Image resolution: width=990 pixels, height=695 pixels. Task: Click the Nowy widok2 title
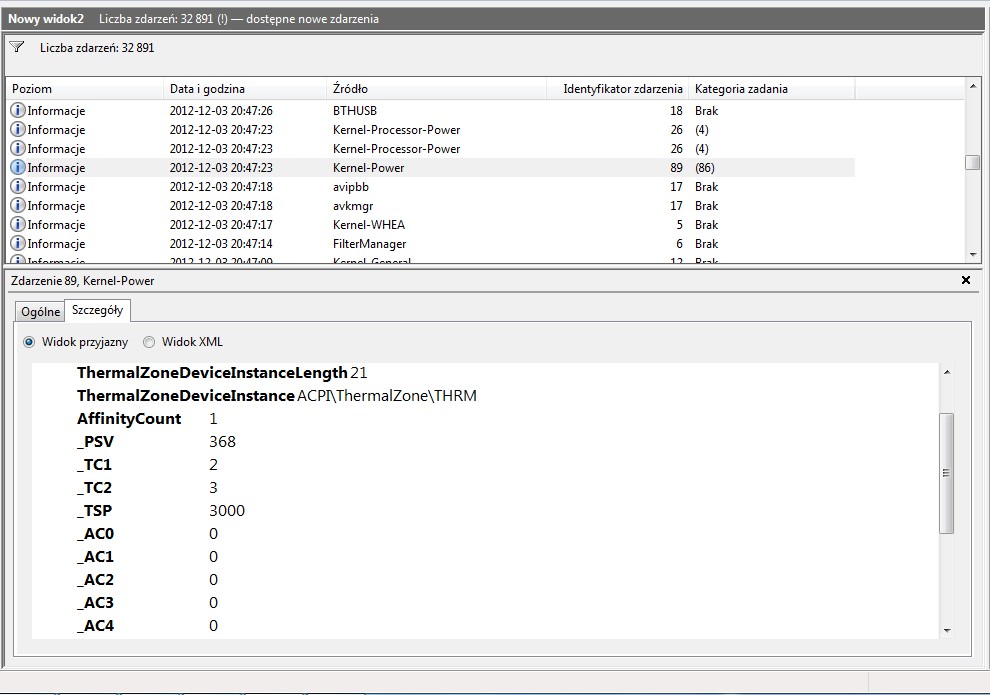45,19
